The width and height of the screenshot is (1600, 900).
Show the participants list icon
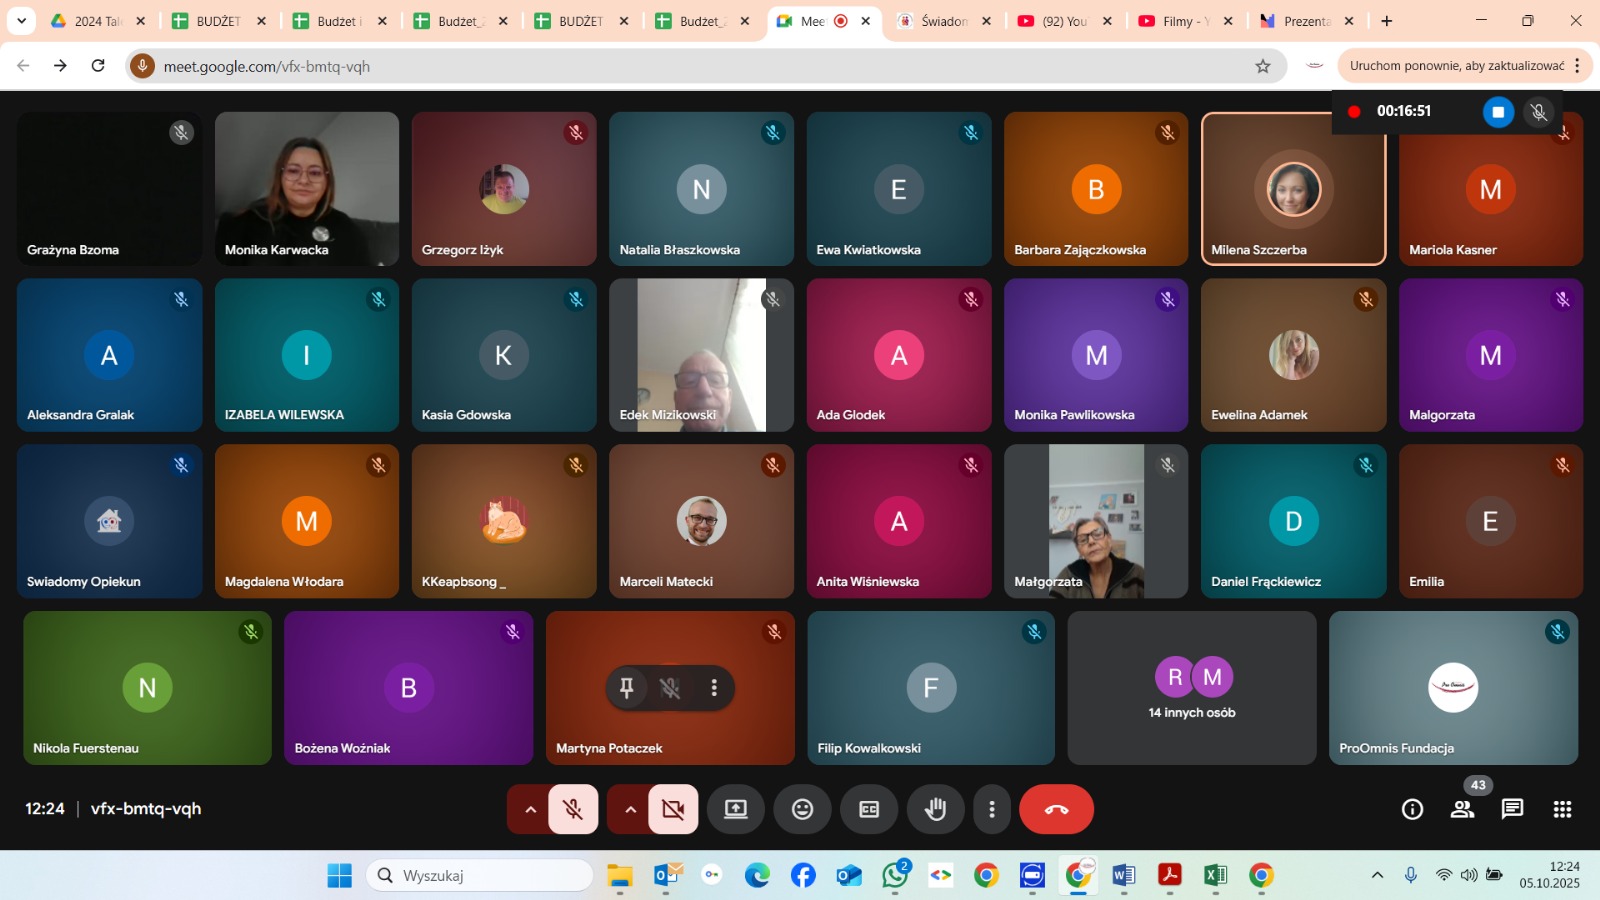click(1462, 809)
